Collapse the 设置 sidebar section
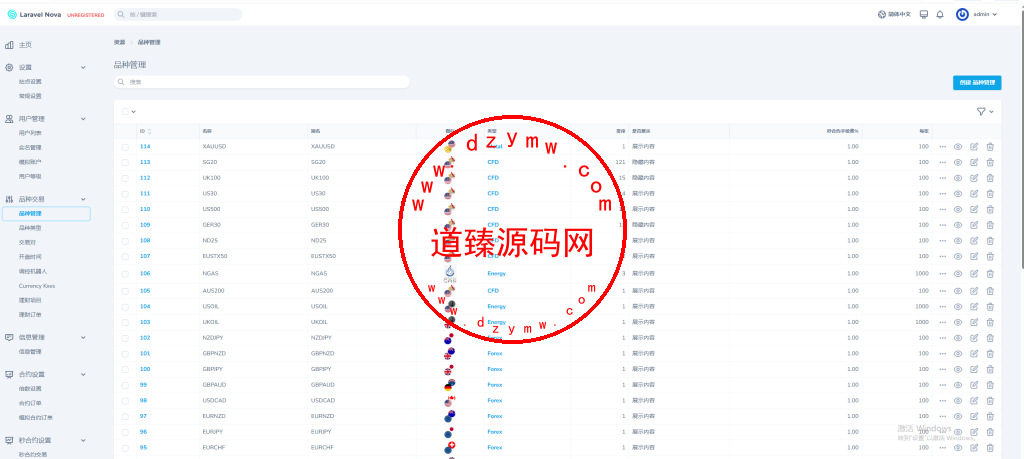This screenshot has width=1024, height=459. pos(83,67)
